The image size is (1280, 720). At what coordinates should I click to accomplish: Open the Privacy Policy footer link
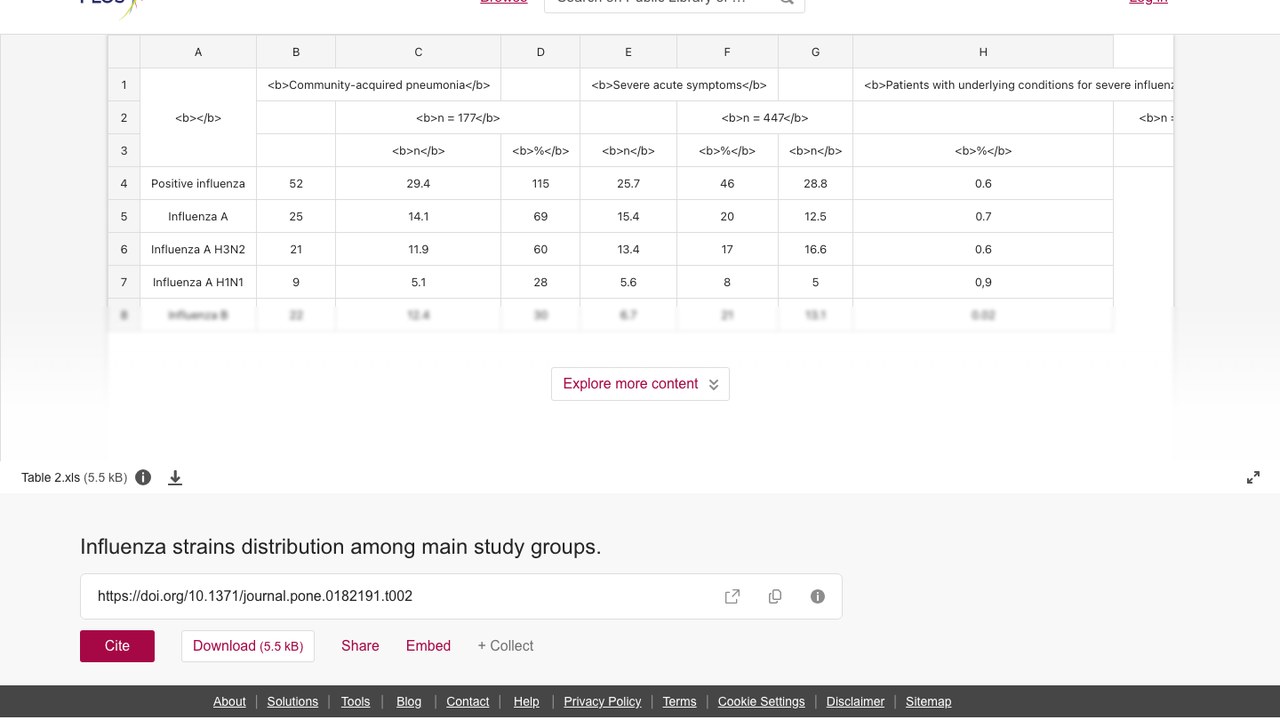point(602,702)
